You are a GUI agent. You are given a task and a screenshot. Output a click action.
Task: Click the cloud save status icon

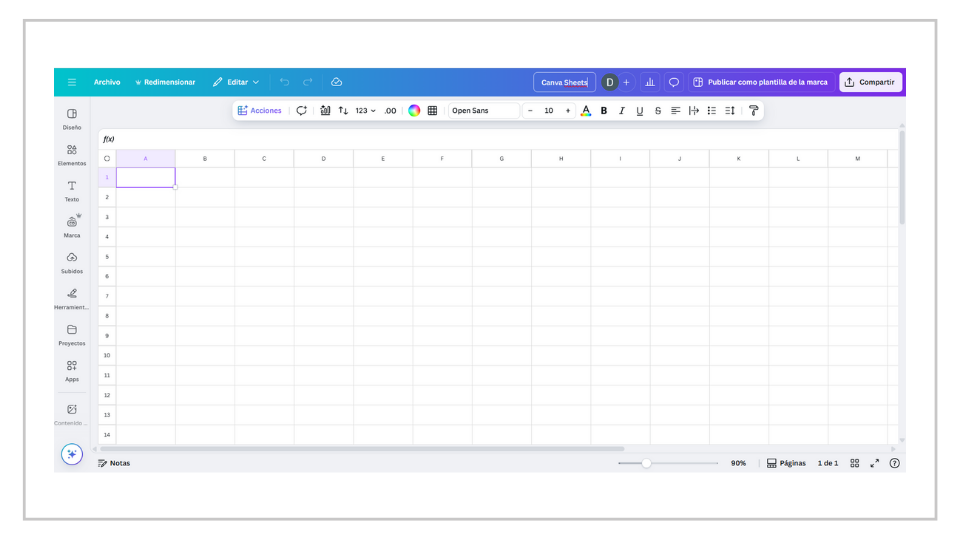[337, 82]
